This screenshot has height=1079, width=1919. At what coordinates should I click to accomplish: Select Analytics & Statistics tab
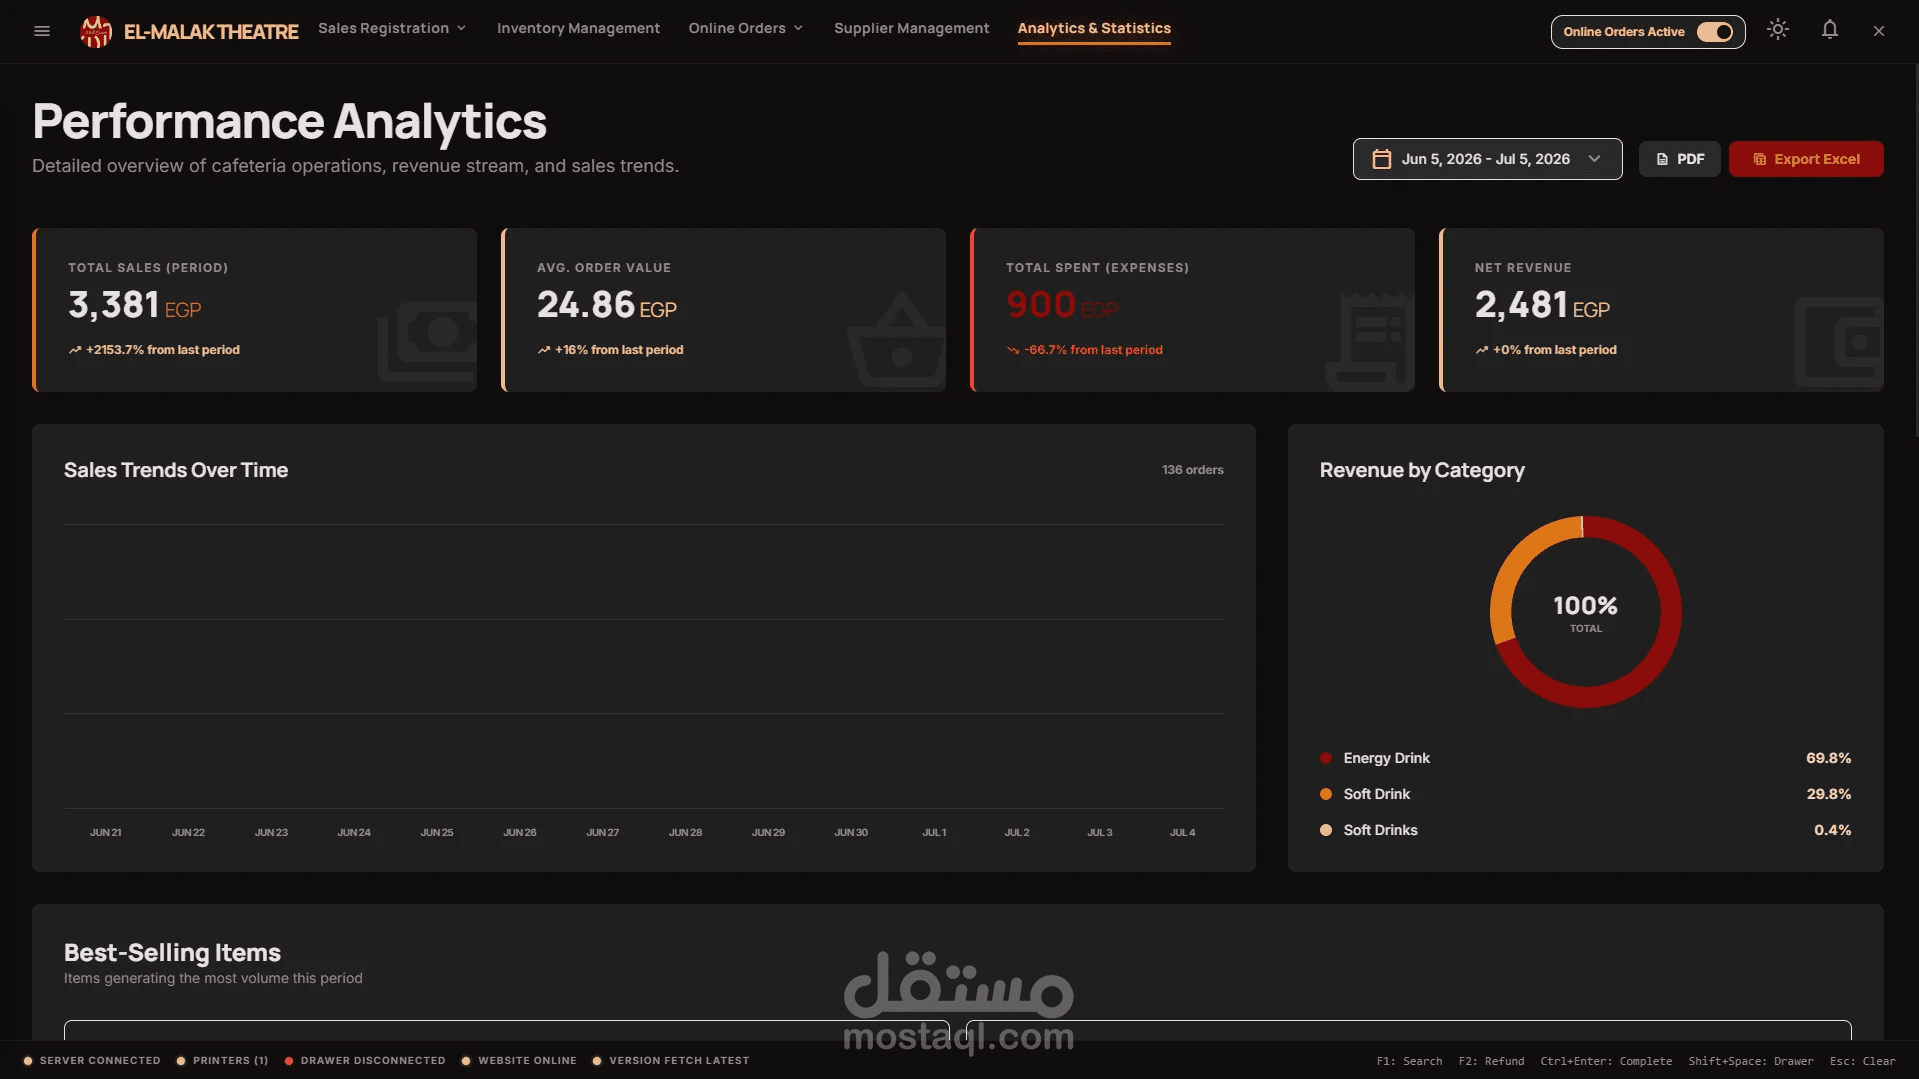coord(1094,28)
